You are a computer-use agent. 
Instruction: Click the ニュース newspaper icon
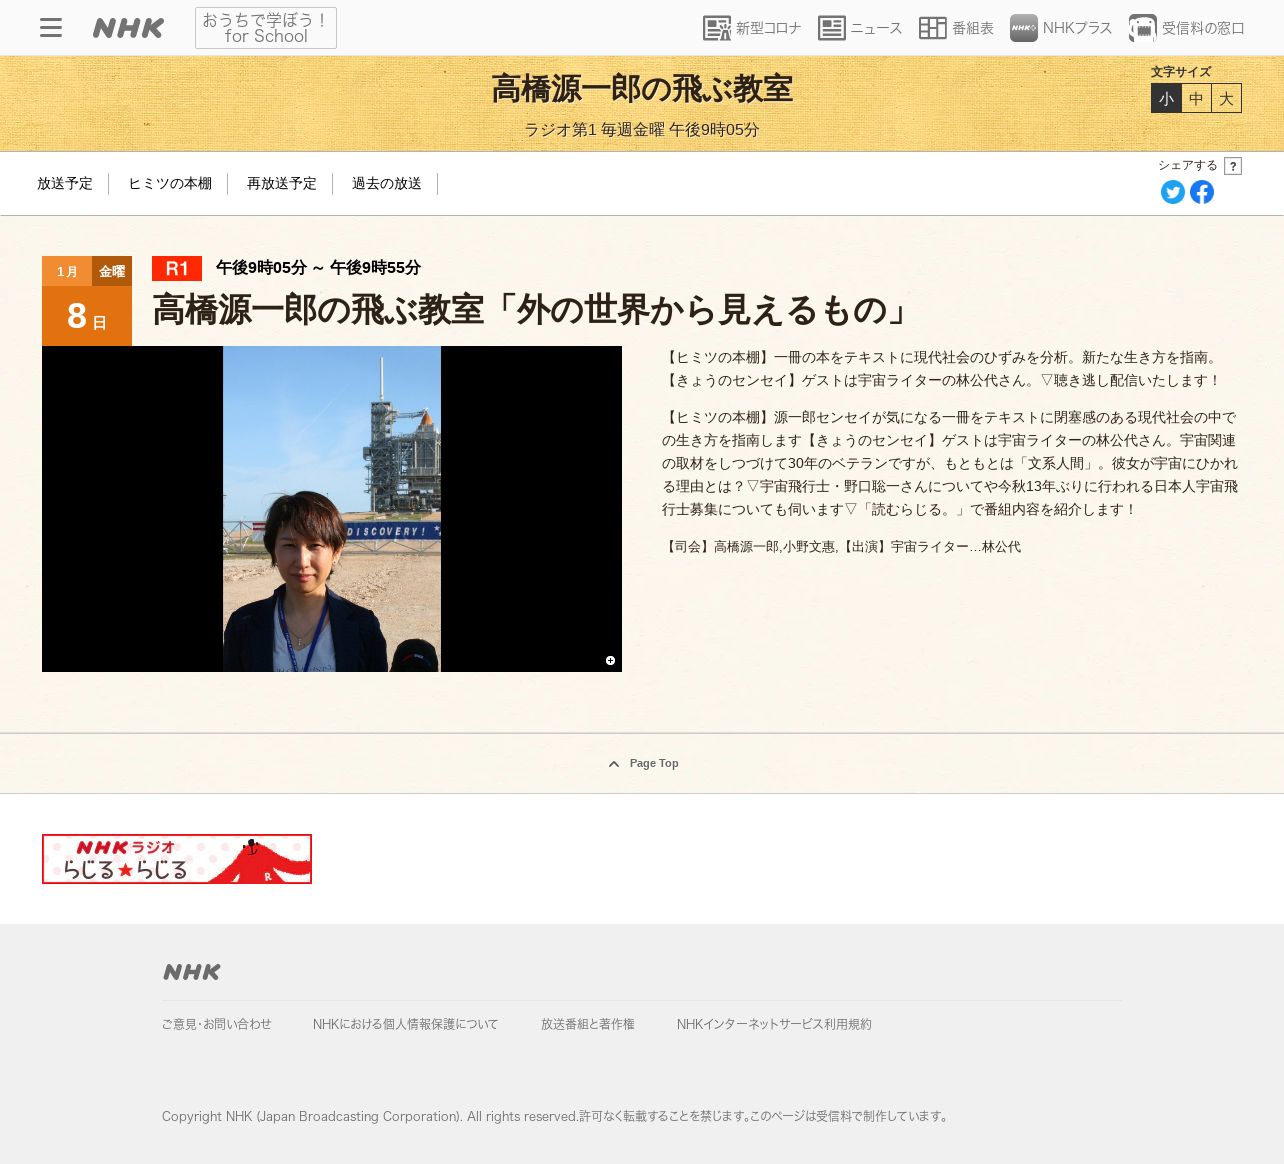coord(832,28)
